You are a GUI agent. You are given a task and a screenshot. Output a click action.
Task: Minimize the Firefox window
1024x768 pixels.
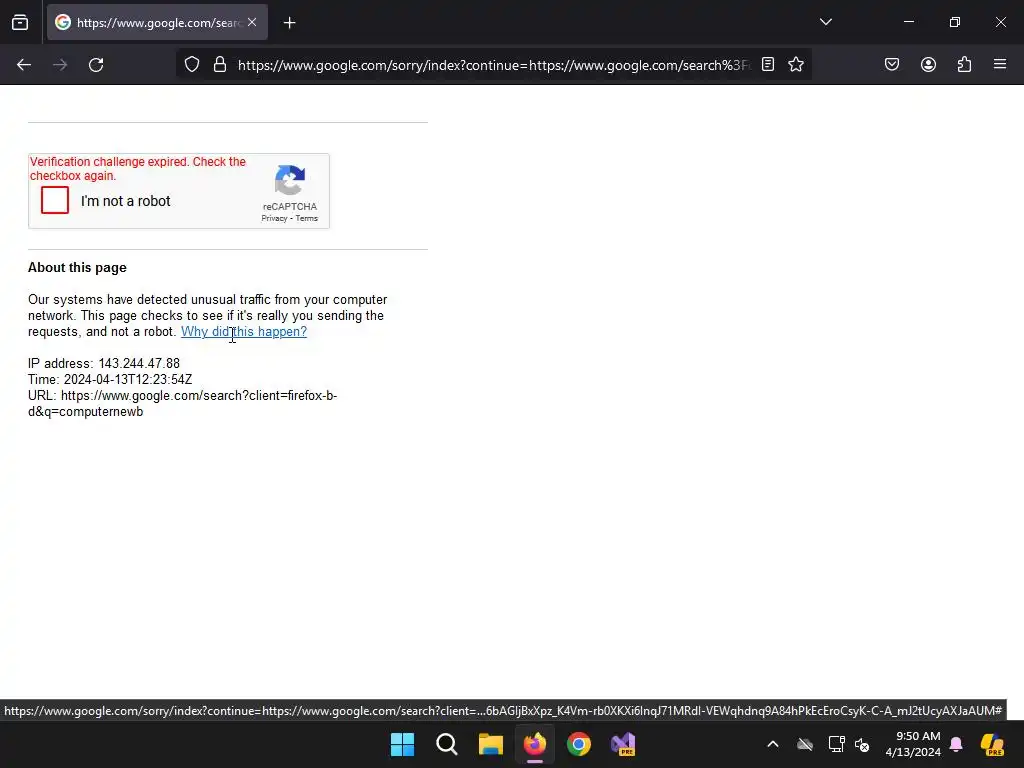coord(908,22)
